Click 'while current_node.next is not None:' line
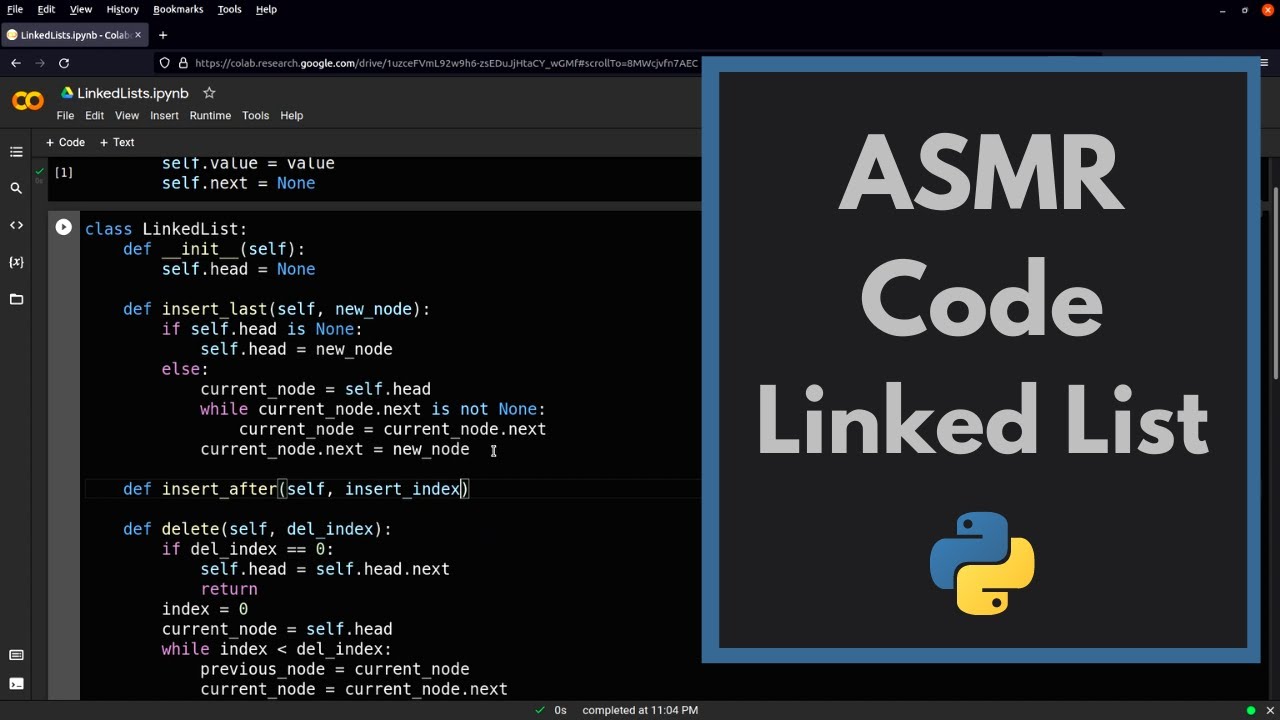 tap(373, 409)
